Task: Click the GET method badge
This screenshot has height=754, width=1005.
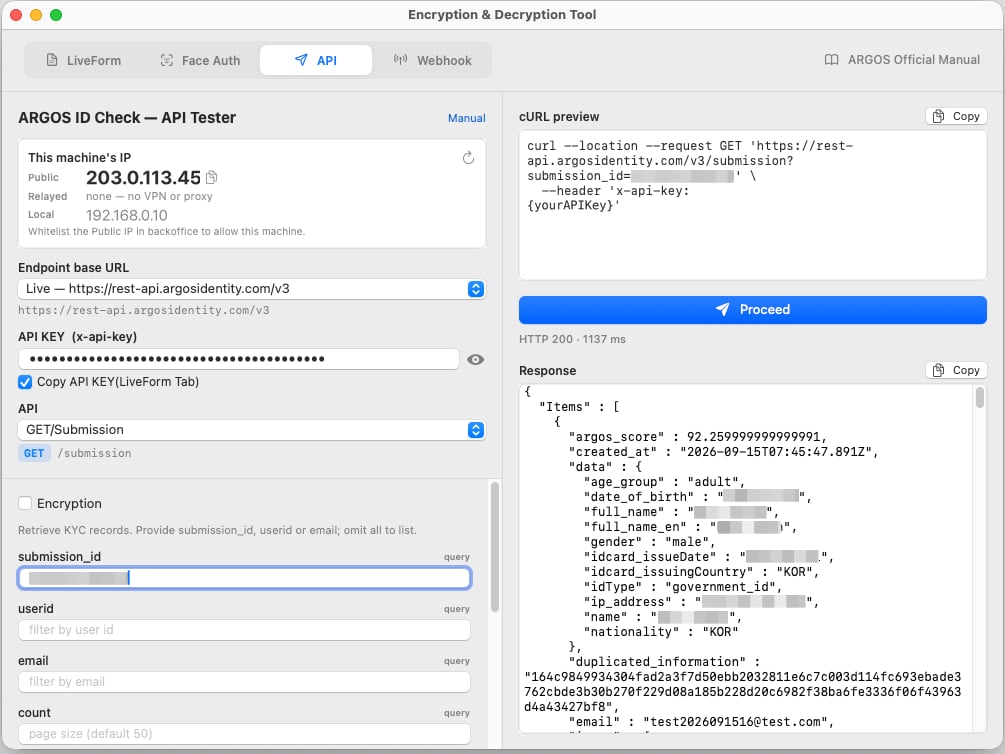Action: point(34,453)
